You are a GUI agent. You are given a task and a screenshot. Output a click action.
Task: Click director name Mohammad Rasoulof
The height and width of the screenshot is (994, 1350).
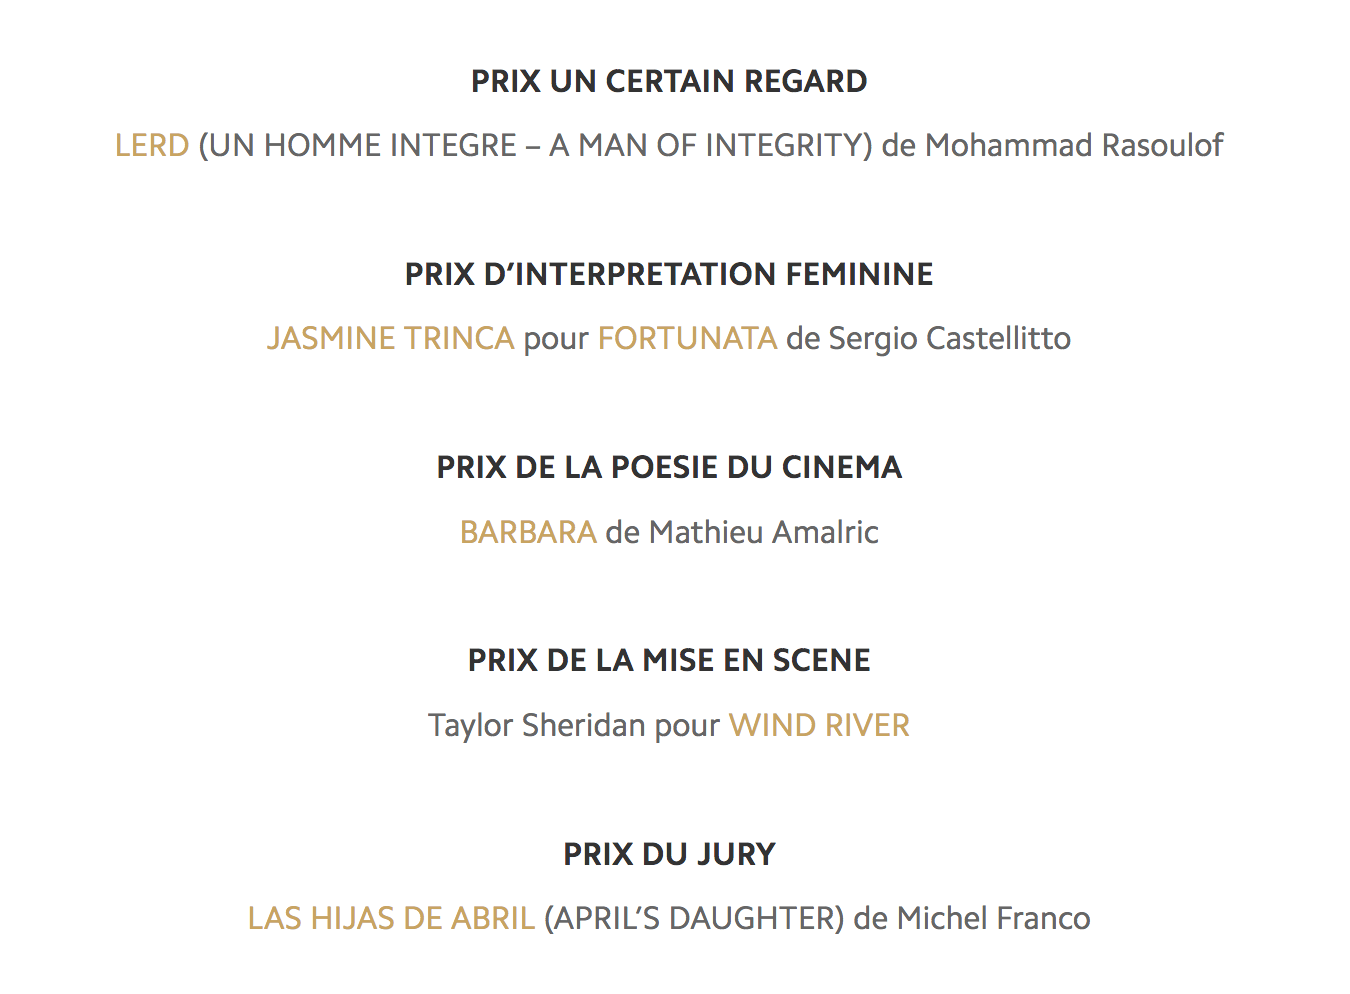point(1074,146)
